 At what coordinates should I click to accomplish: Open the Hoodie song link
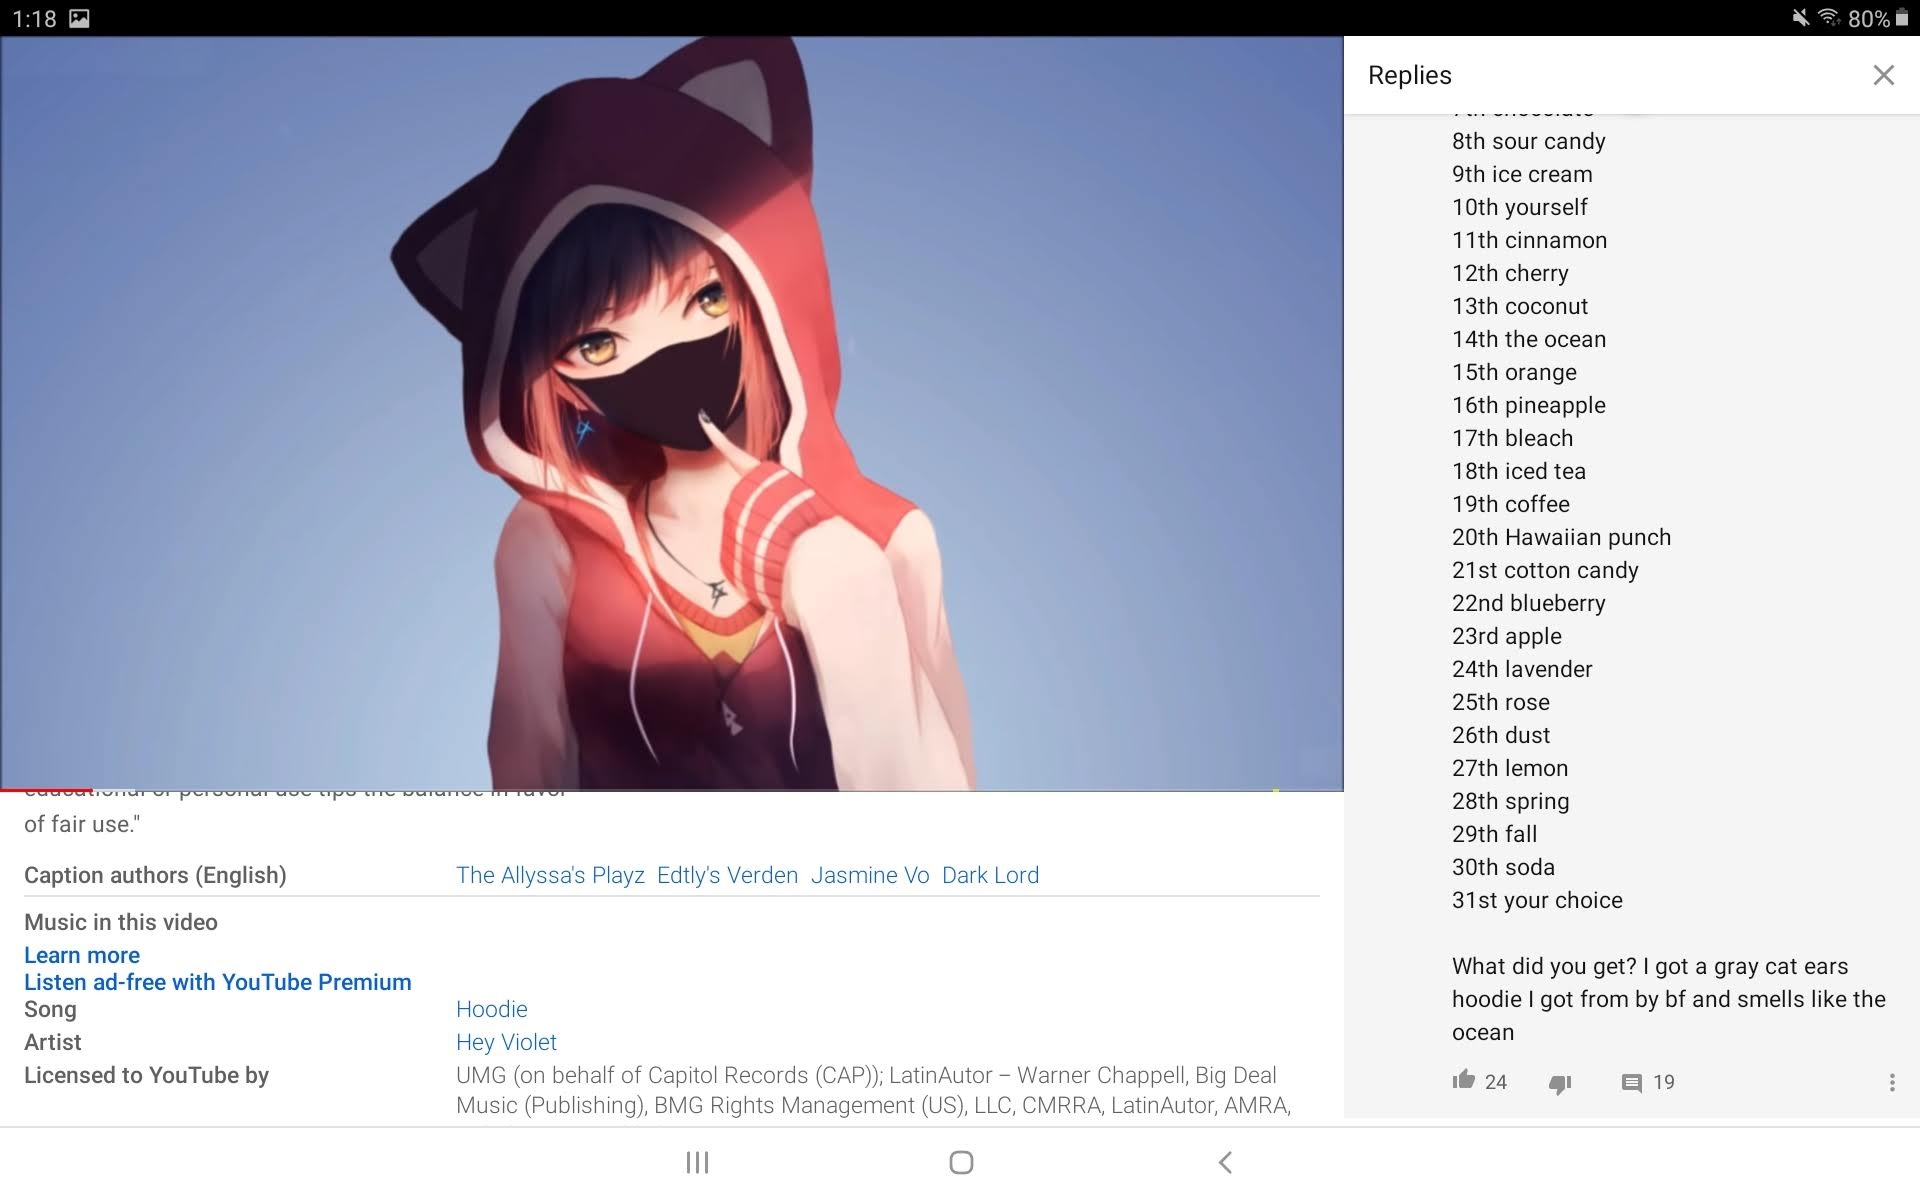[x=491, y=1009]
